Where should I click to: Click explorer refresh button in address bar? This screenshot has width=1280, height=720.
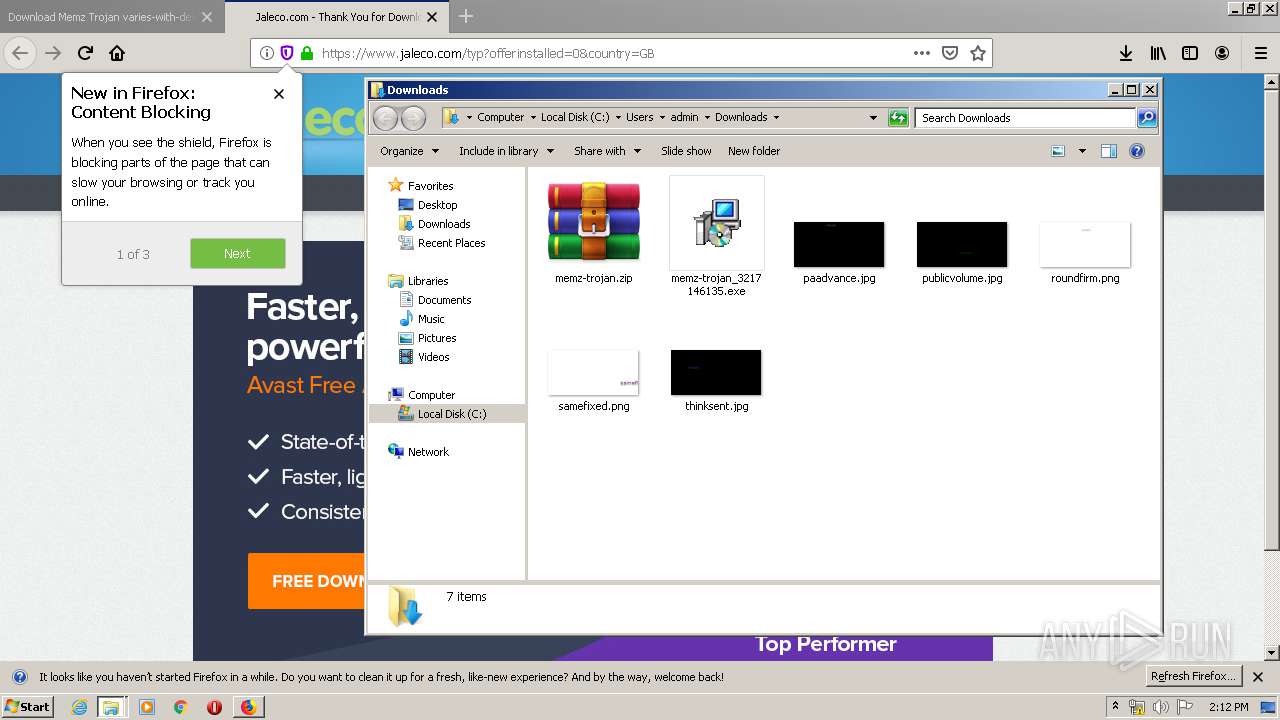point(898,118)
